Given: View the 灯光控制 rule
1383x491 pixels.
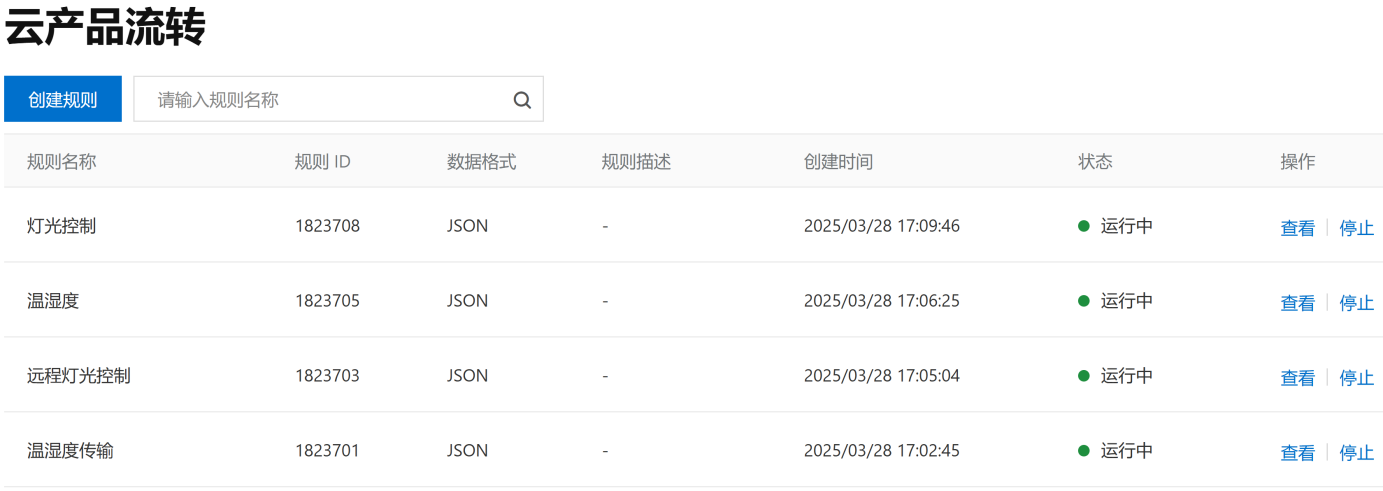Looking at the screenshot, I should [1297, 228].
